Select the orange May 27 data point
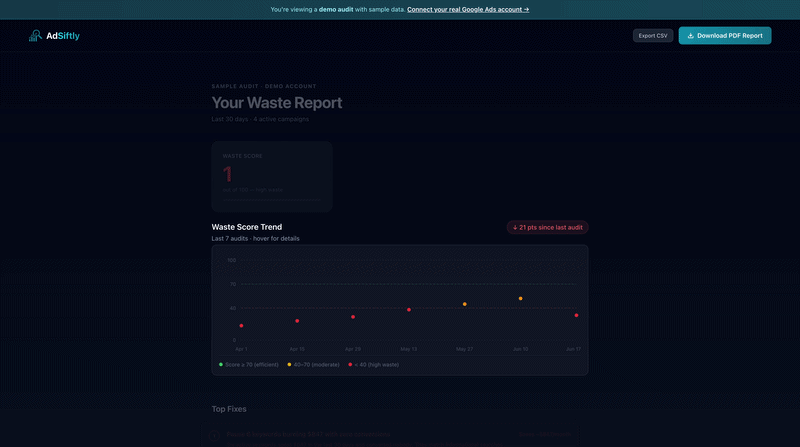800x447 pixels. (464, 304)
